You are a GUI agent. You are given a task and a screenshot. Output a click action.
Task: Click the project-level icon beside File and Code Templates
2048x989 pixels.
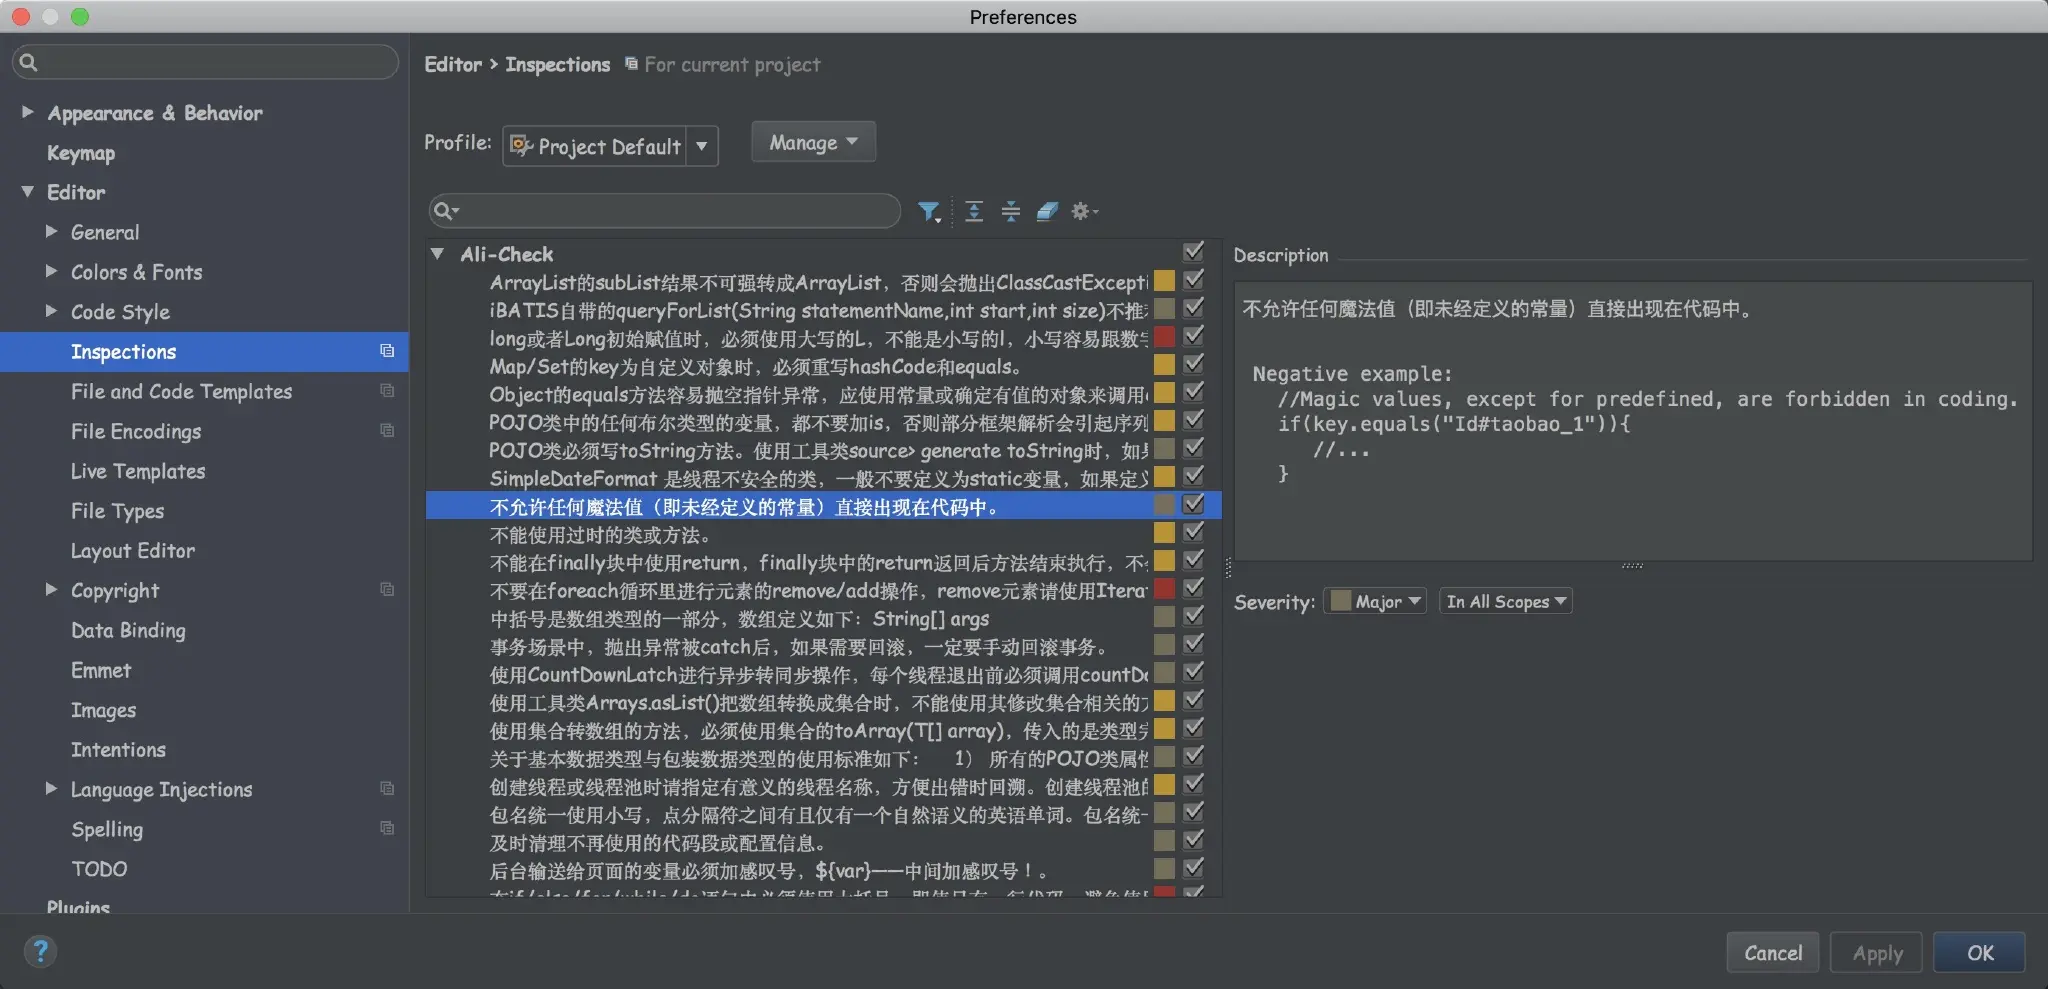(387, 391)
